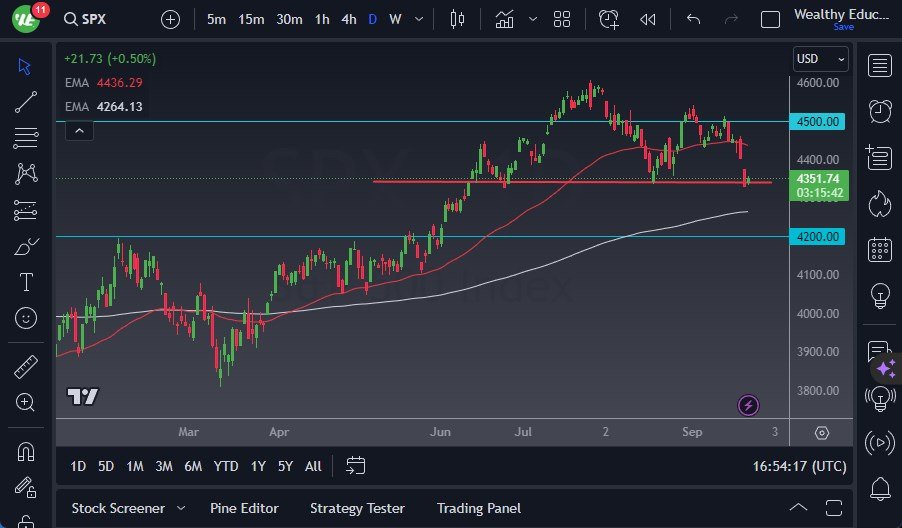The width and height of the screenshot is (902, 528).
Task: Select the text annotation tool
Action: pyautogui.click(x=26, y=282)
